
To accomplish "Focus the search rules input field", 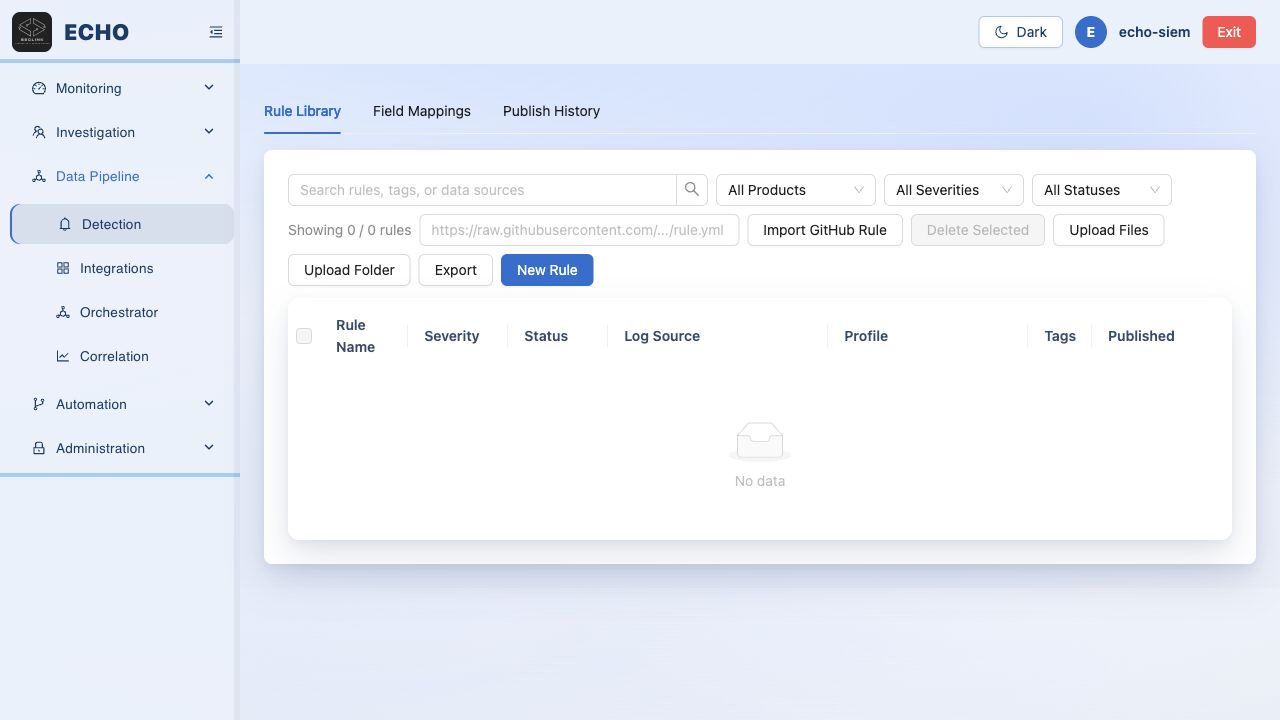I will [x=482, y=190].
